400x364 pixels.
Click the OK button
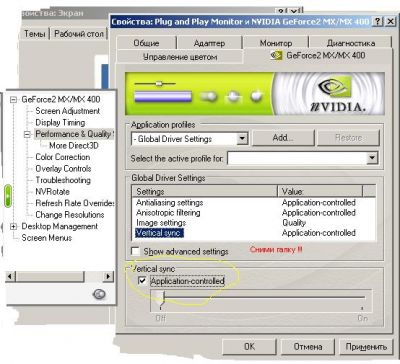[x=249, y=346]
